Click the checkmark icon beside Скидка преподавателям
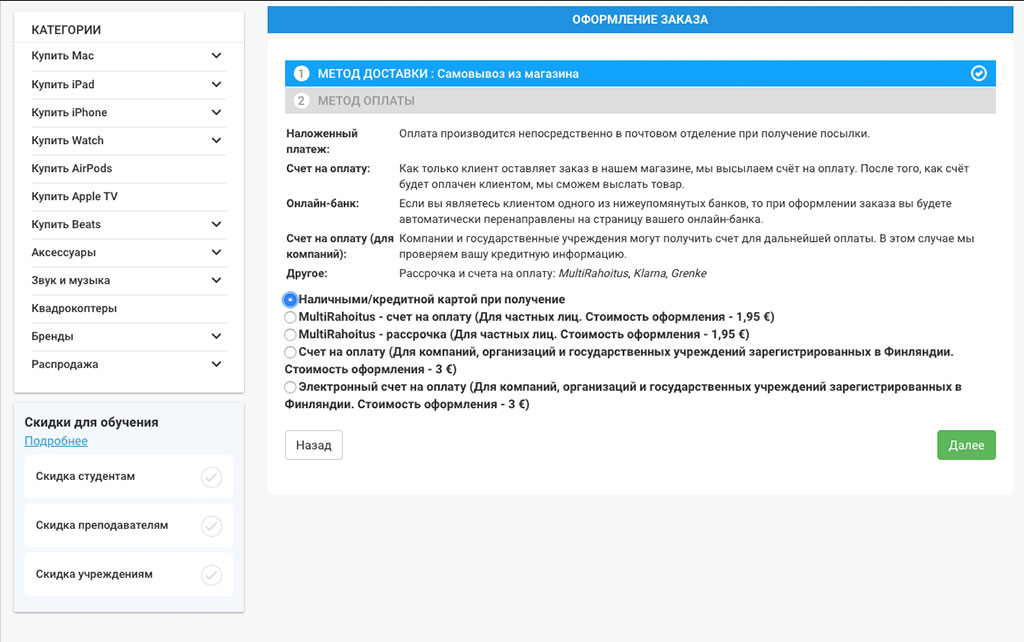 [x=211, y=526]
